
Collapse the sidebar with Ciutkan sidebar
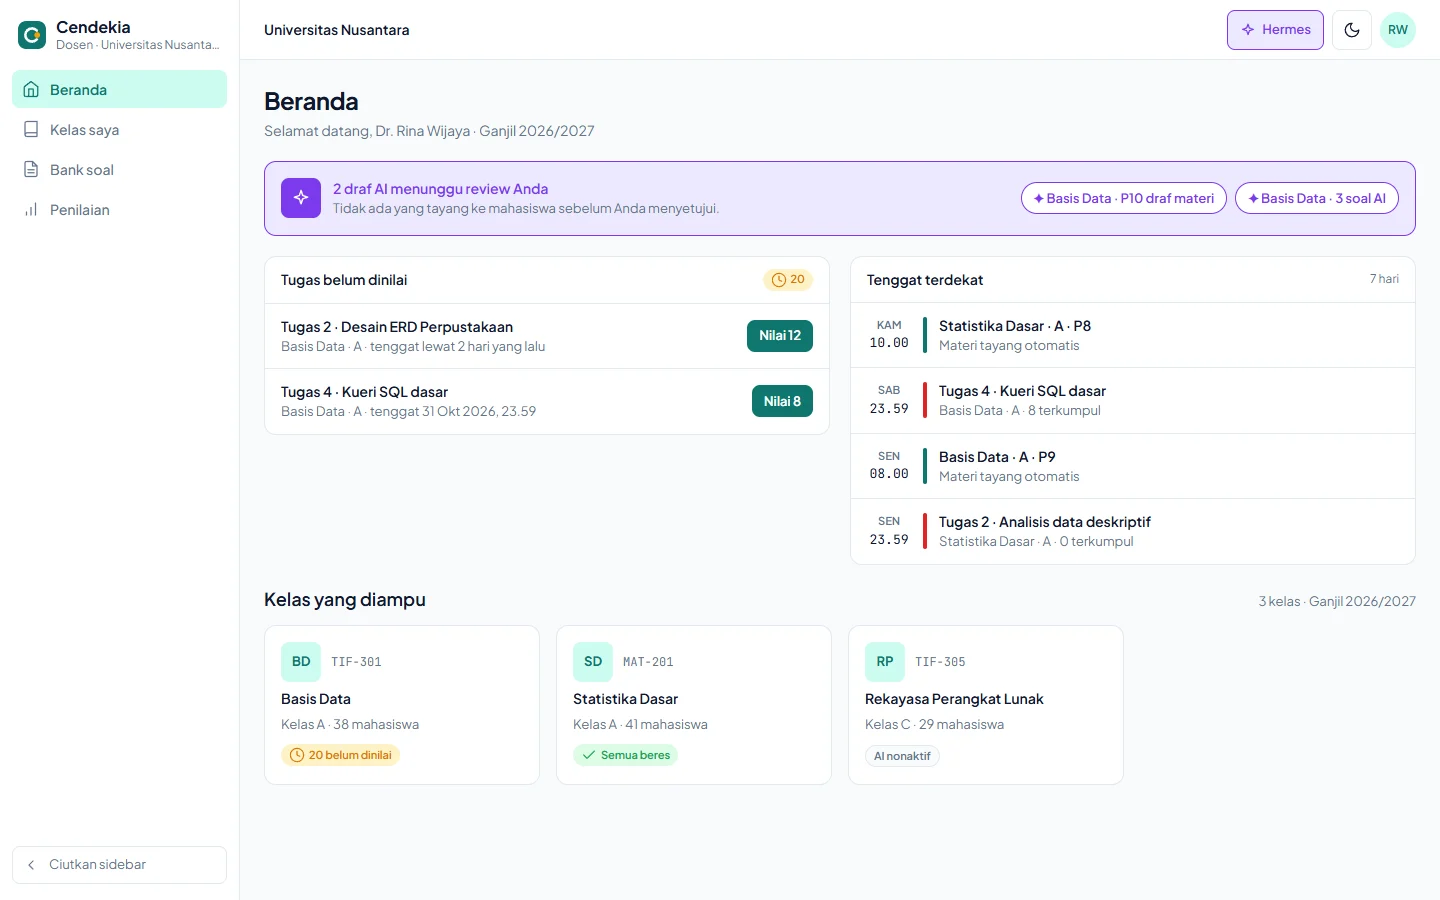coord(119,865)
